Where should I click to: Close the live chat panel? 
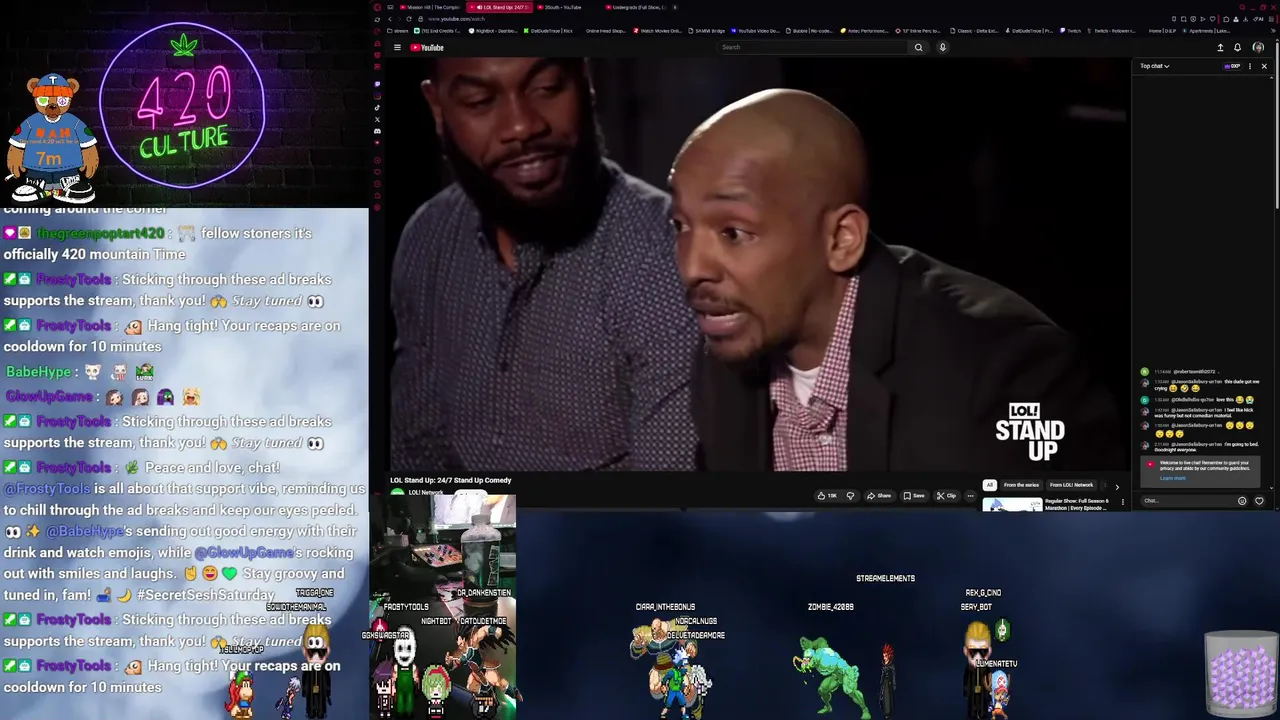(1264, 66)
